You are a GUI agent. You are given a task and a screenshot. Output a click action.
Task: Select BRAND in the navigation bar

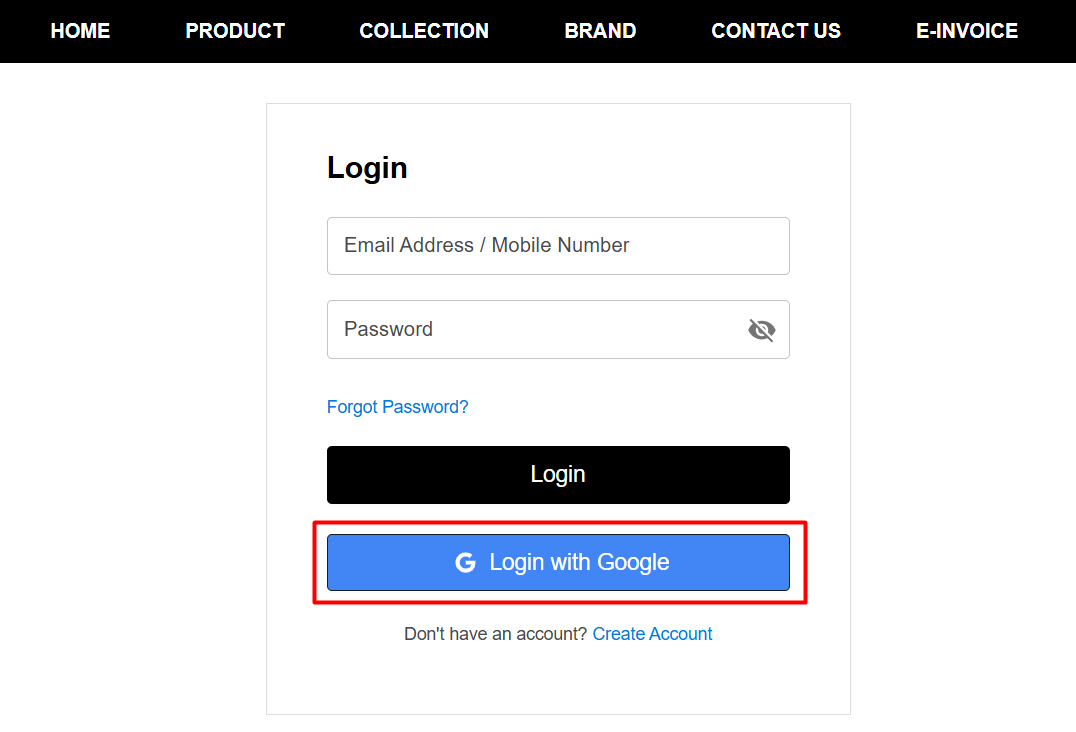600,30
